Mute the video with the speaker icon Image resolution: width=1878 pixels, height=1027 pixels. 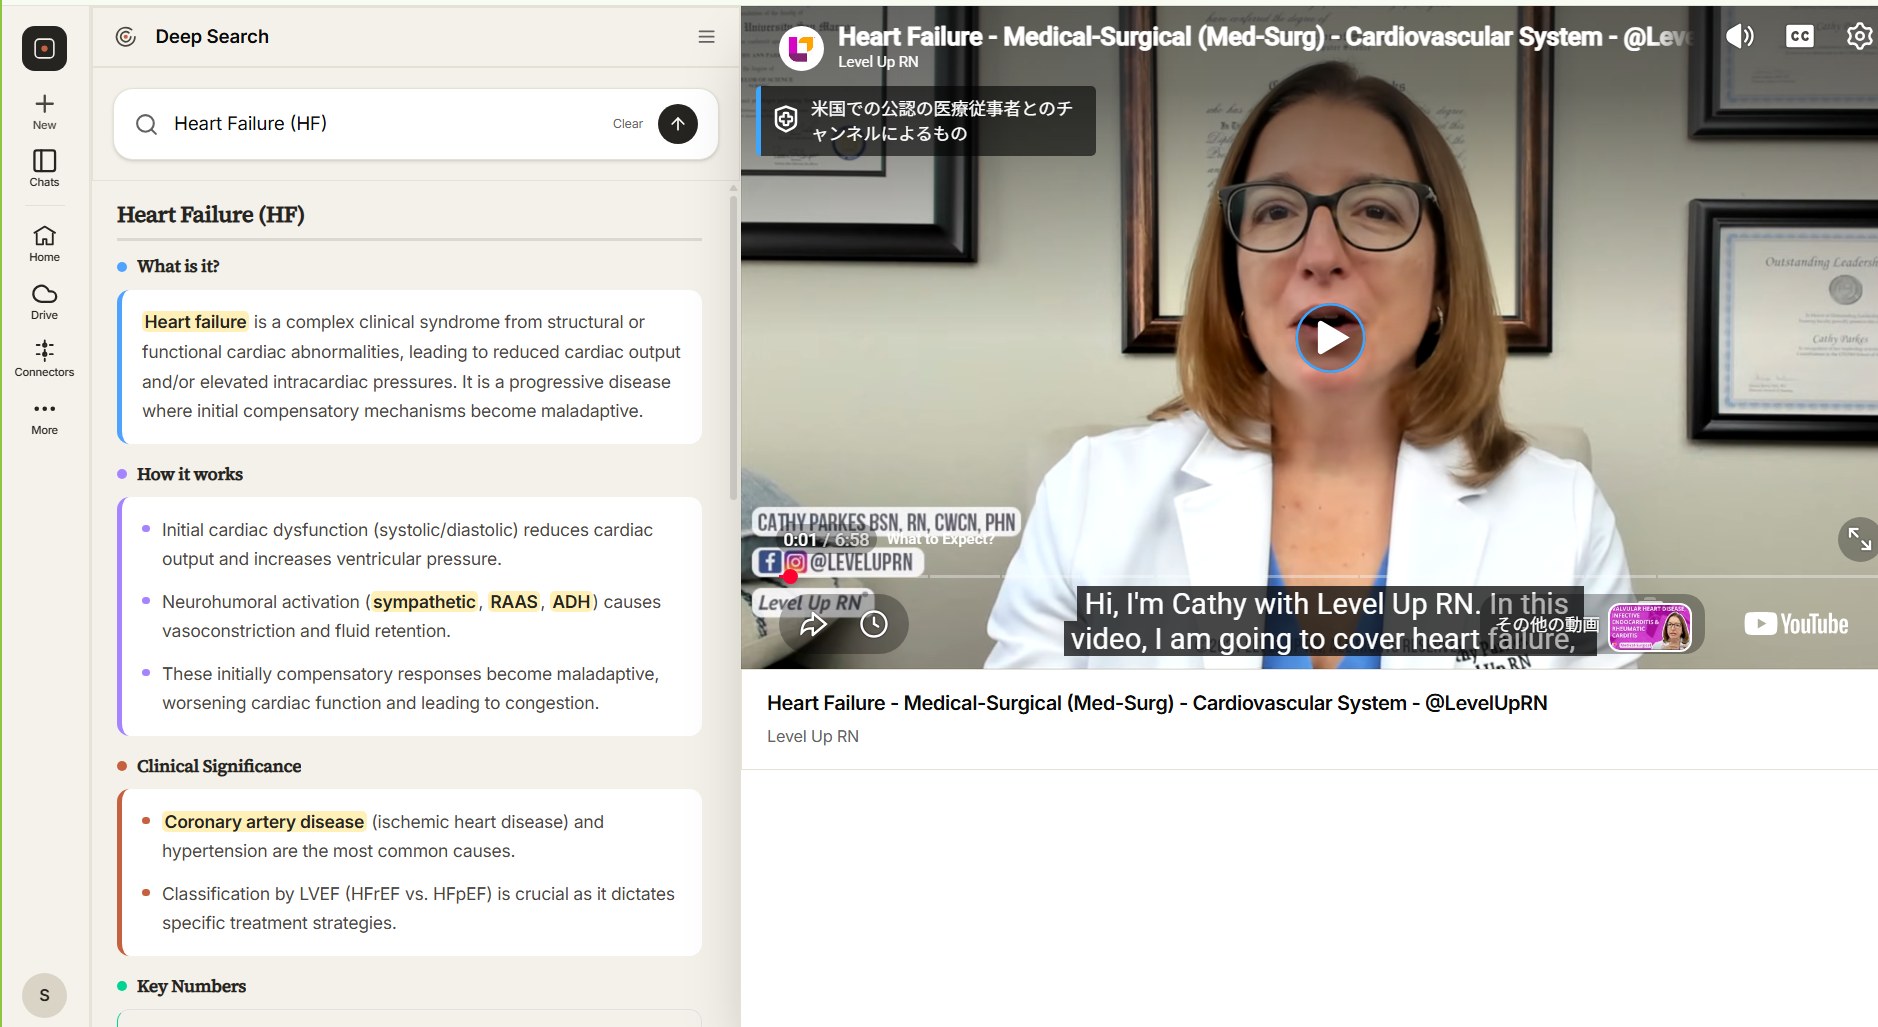1739,37
